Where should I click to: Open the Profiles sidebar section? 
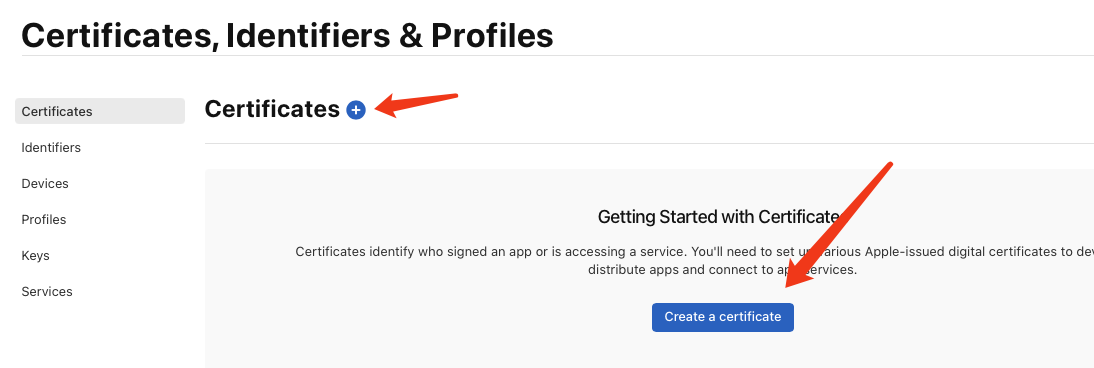(43, 219)
